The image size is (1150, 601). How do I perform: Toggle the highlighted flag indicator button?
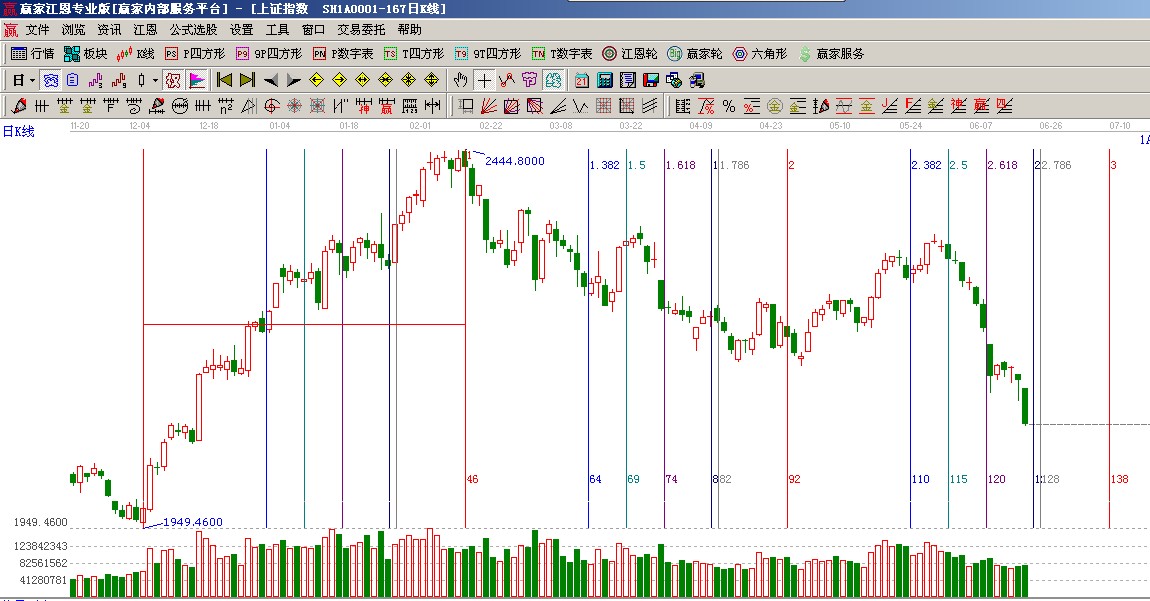197,80
